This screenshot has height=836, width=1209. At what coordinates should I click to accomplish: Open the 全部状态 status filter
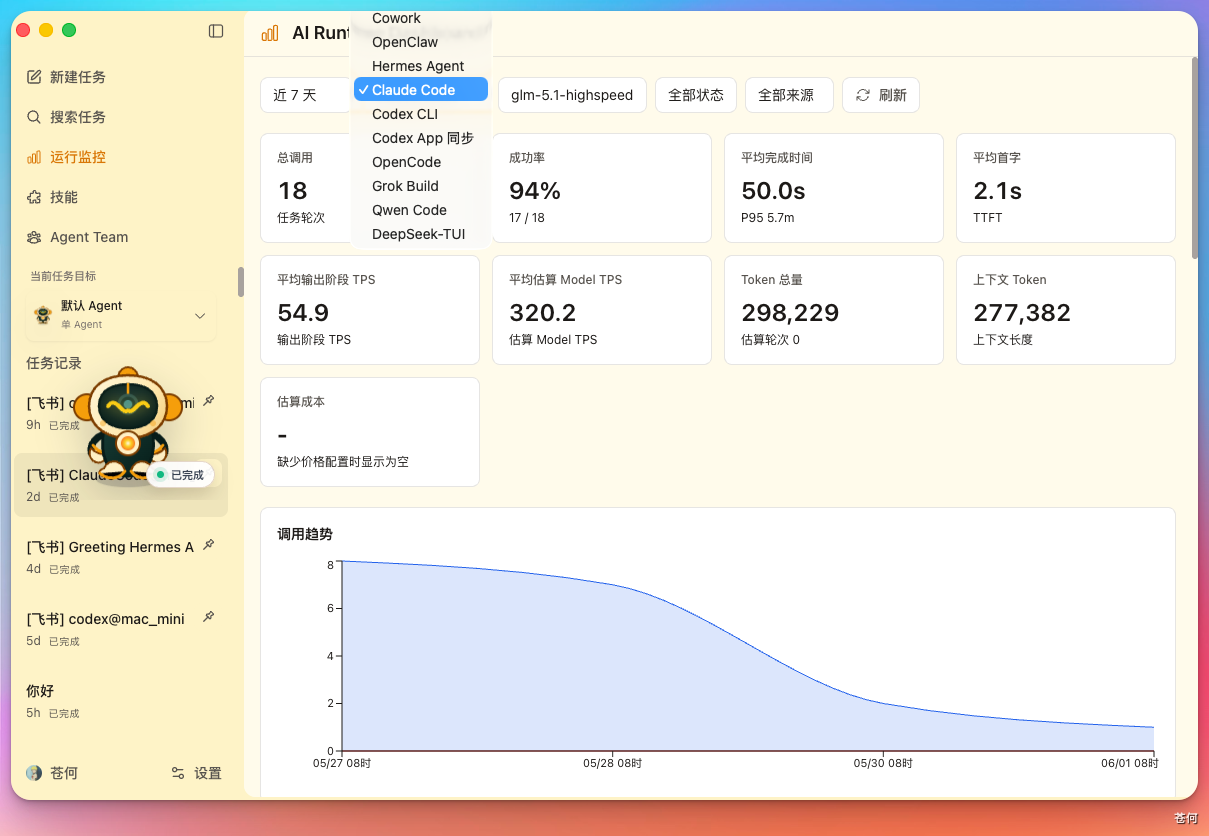(696, 95)
